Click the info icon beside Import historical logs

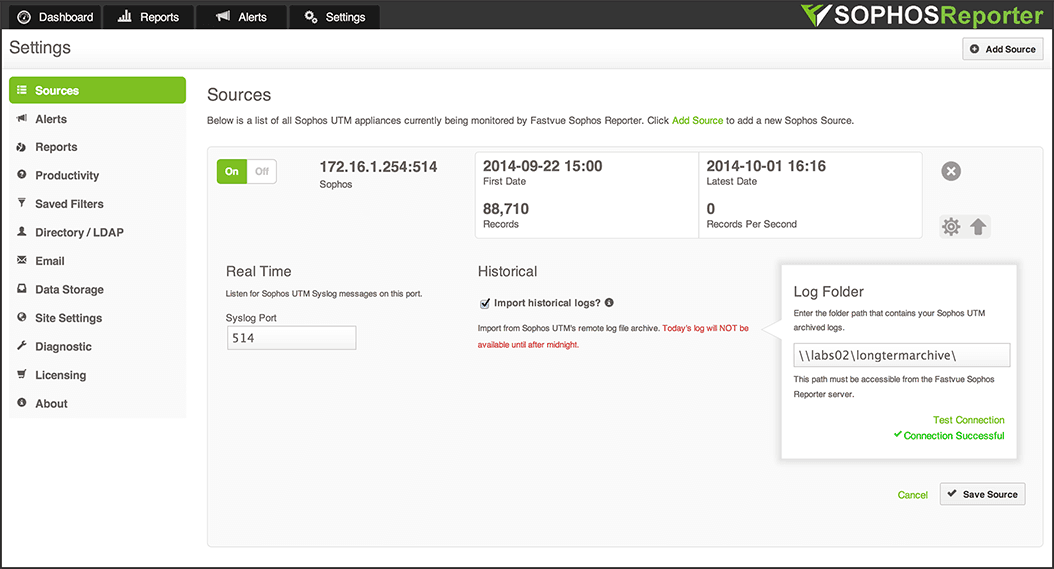click(609, 303)
